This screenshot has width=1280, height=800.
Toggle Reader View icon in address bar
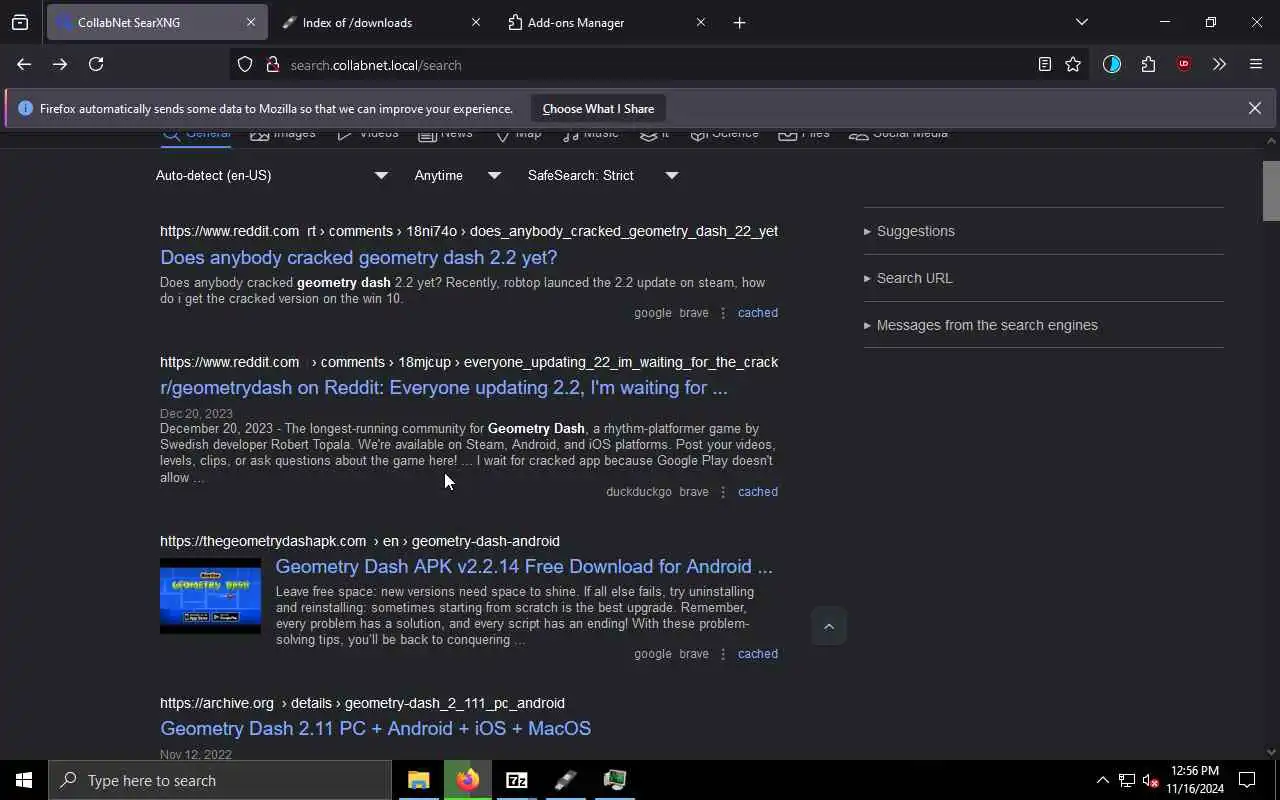[x=1044, y=64]
